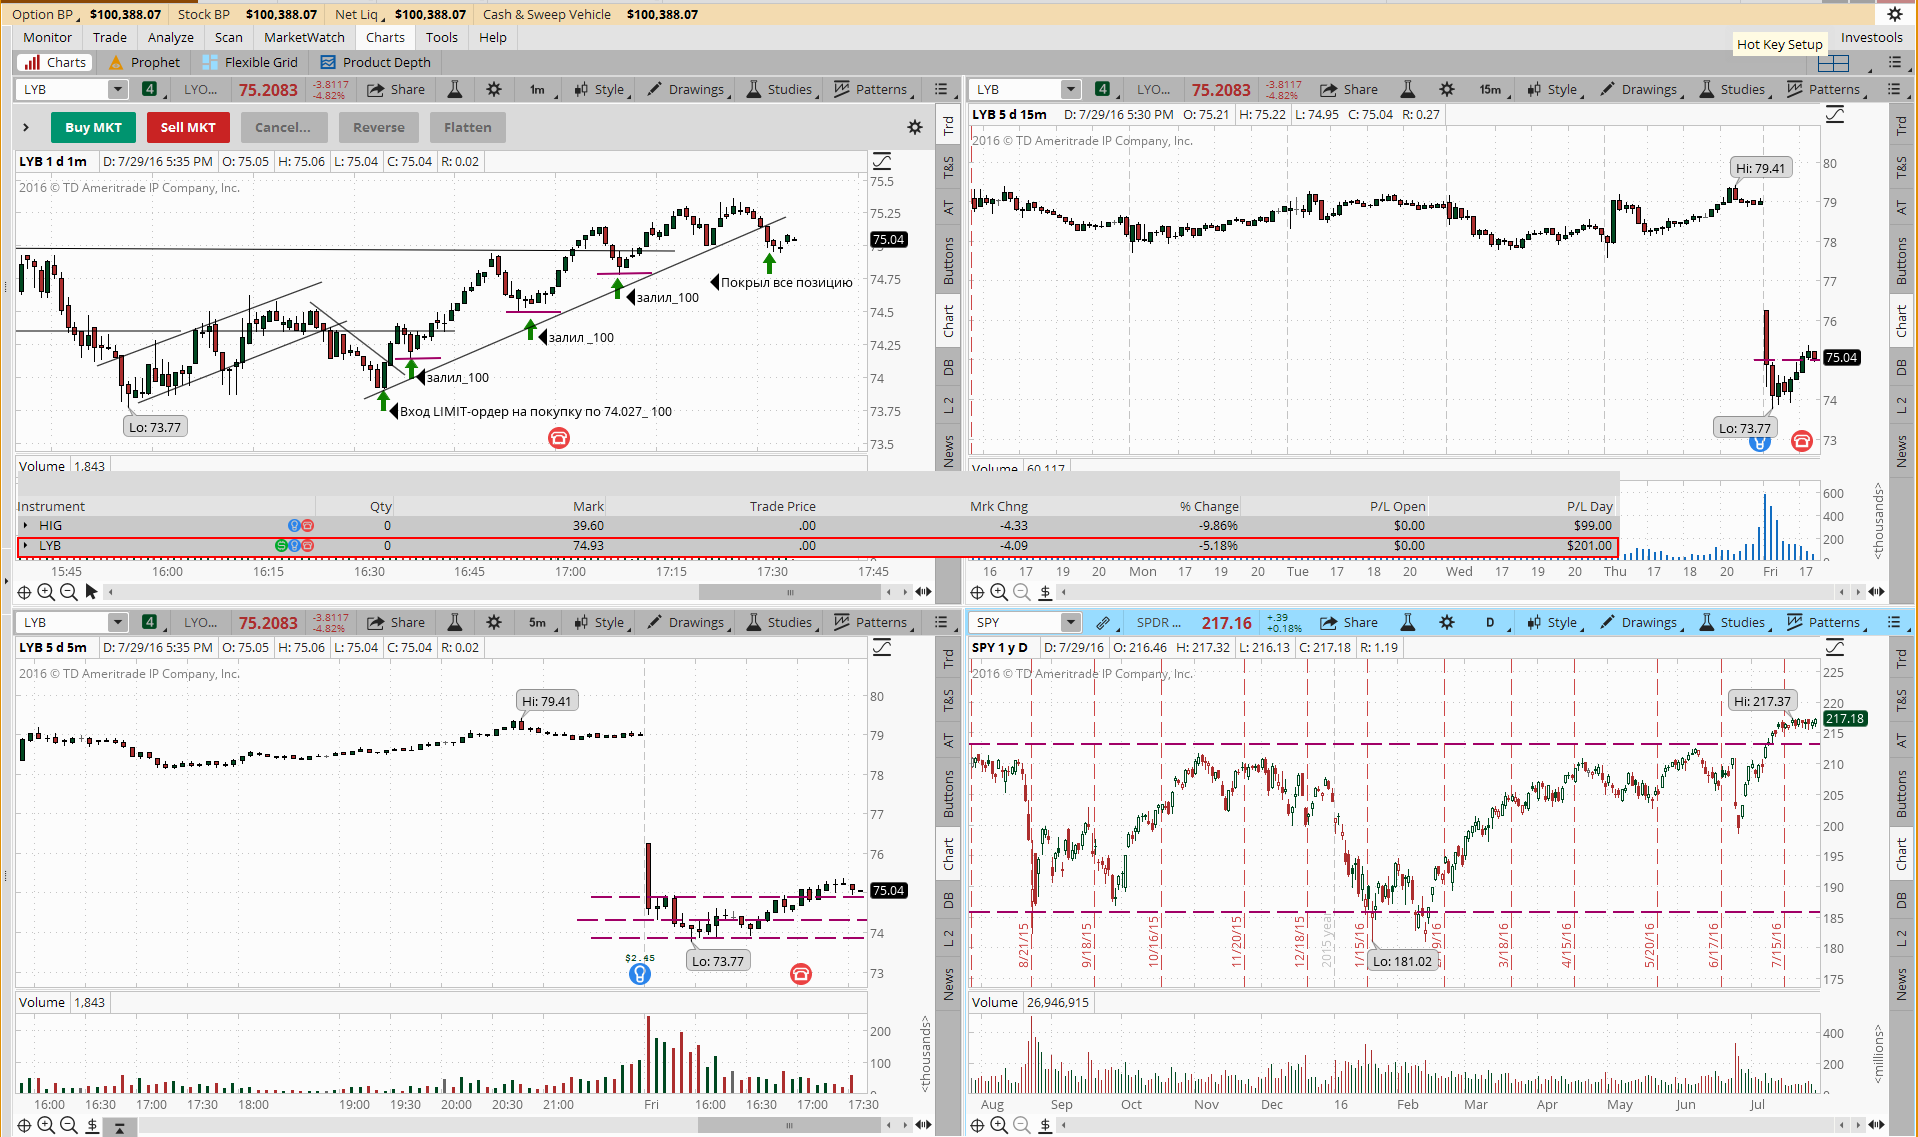Screen dimensions: 1918x1137
Task: Click the Buy MKT button
Action: 93,127
